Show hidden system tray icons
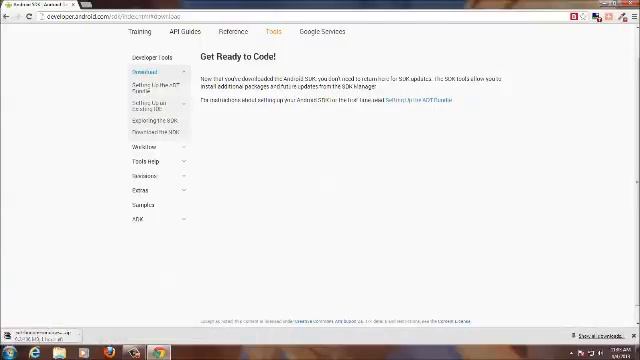The height and width of the screenshot is (360, 640). pyautogui.click(x=571, y=353)
